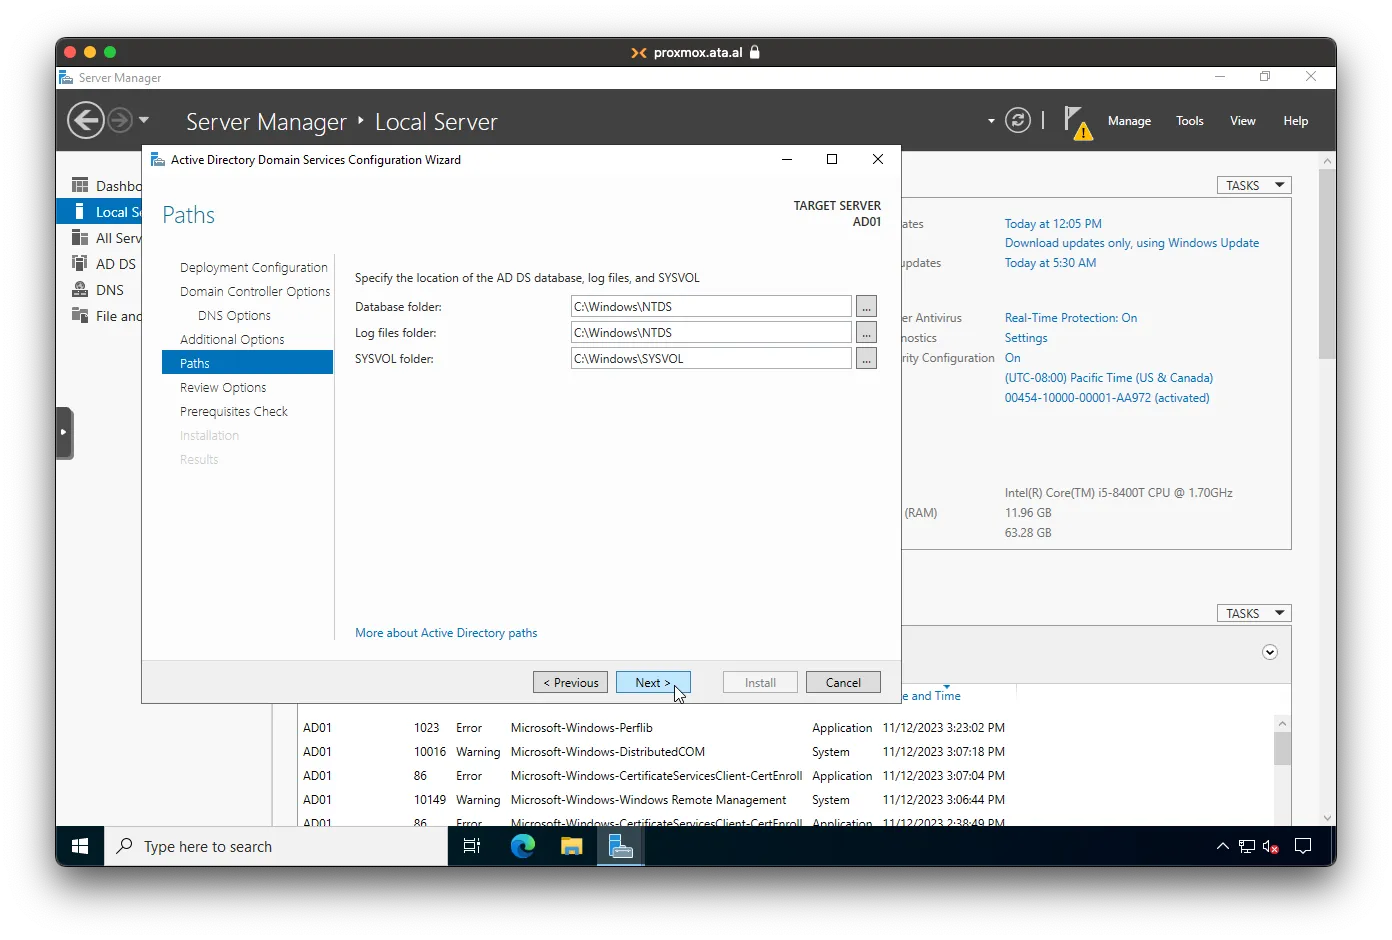The height and width of the screenshot is (940, 1392).
Task: Open Real-Time Protection: On link
Action: tap(1071, 318)
